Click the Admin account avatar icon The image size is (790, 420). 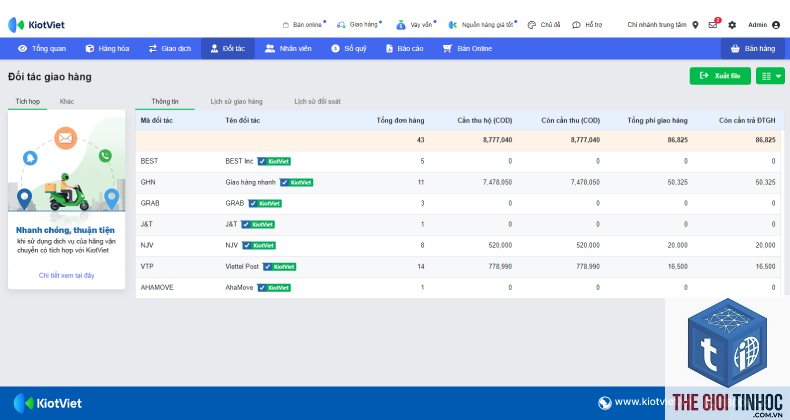tap(776, 25)
